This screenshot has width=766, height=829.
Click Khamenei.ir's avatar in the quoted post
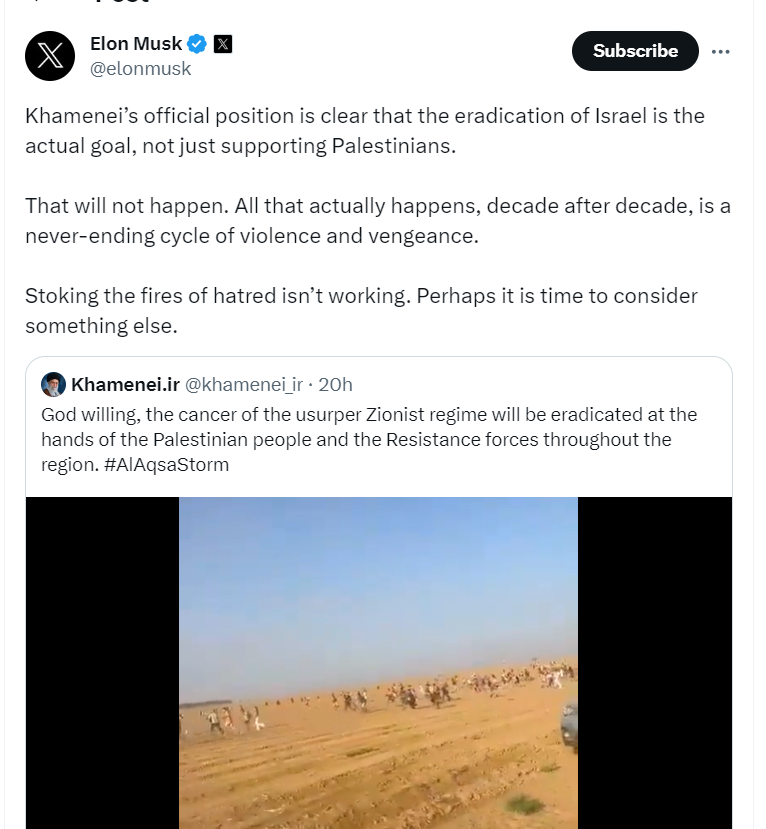(x=54, y=384)
